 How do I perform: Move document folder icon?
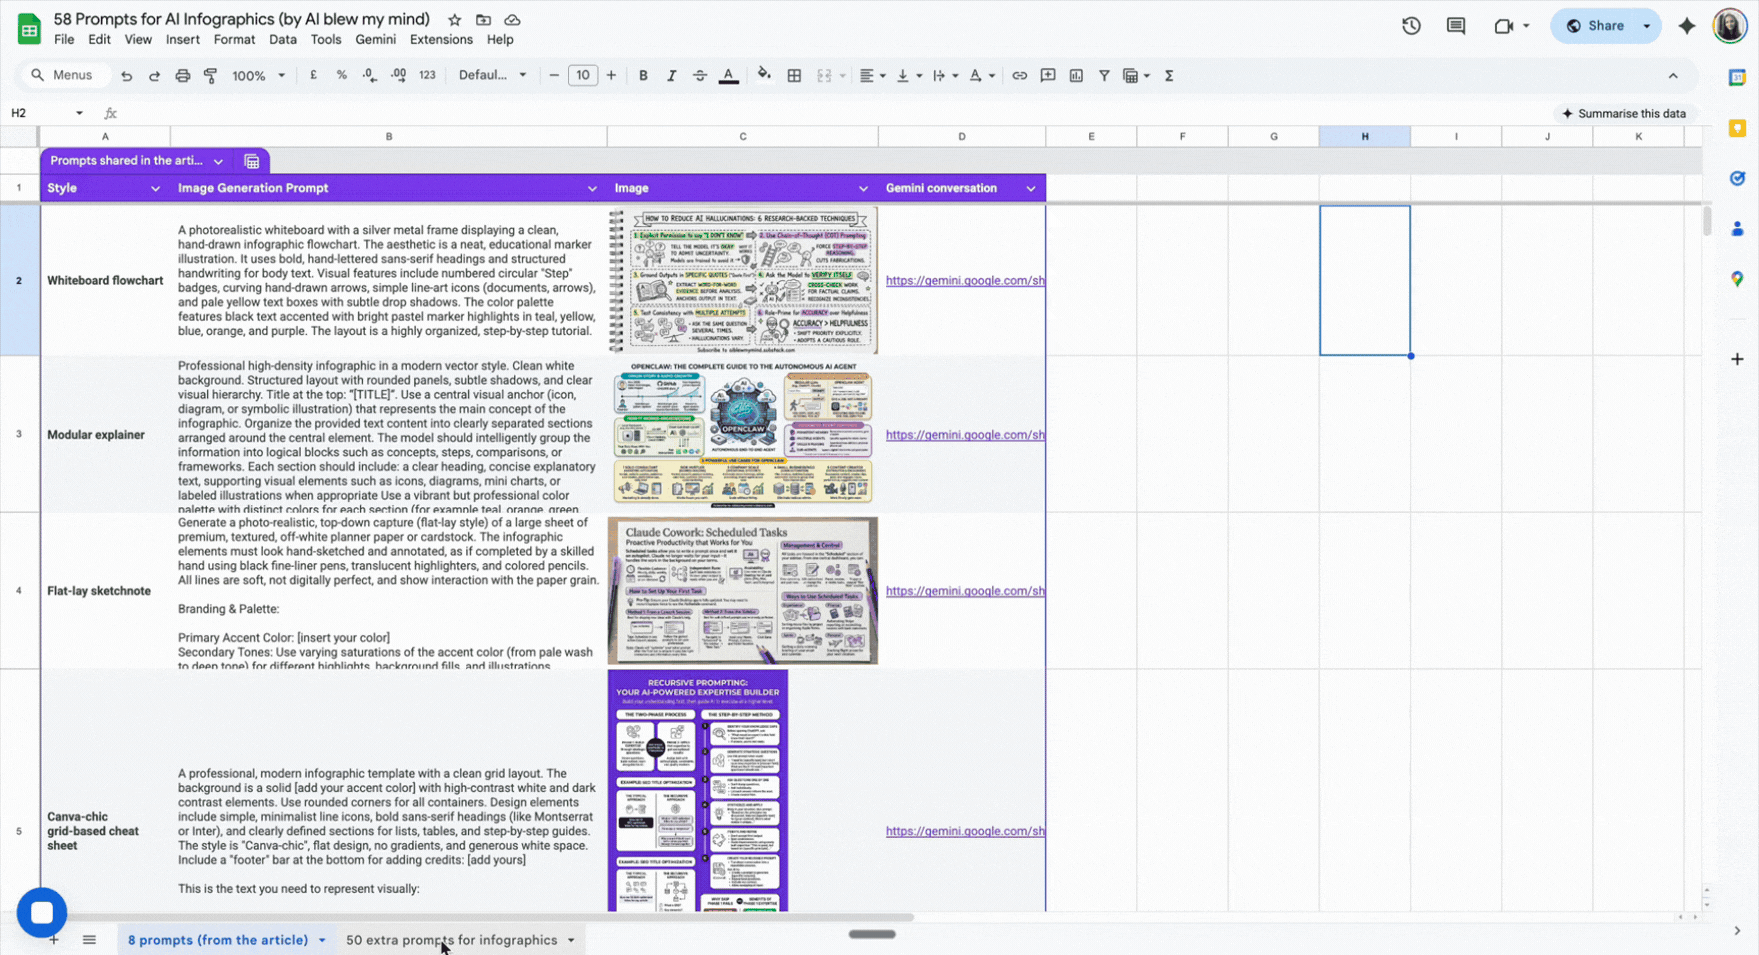click(483, 20)
